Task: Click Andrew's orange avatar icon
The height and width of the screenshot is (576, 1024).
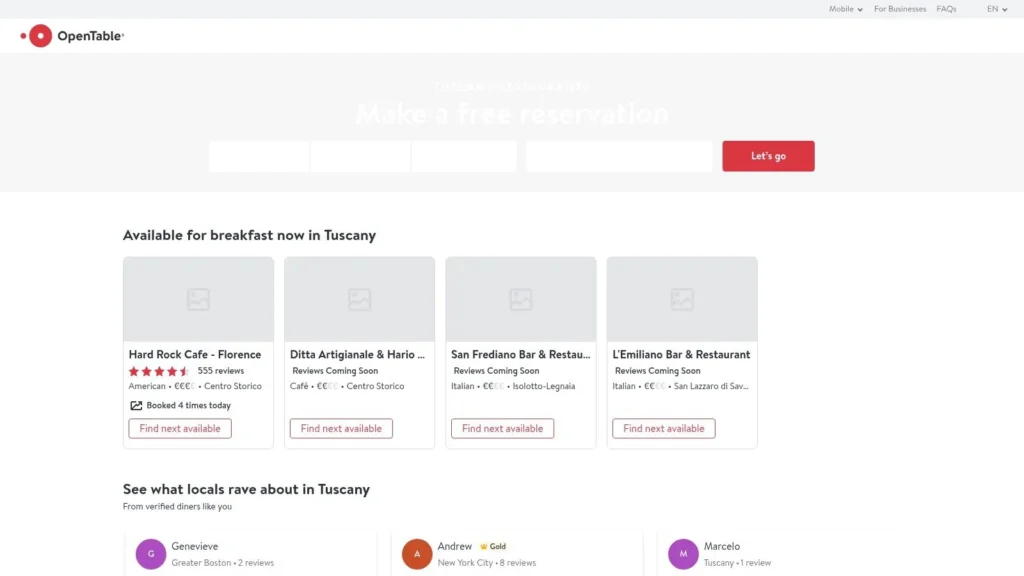Action: point(416,553)
